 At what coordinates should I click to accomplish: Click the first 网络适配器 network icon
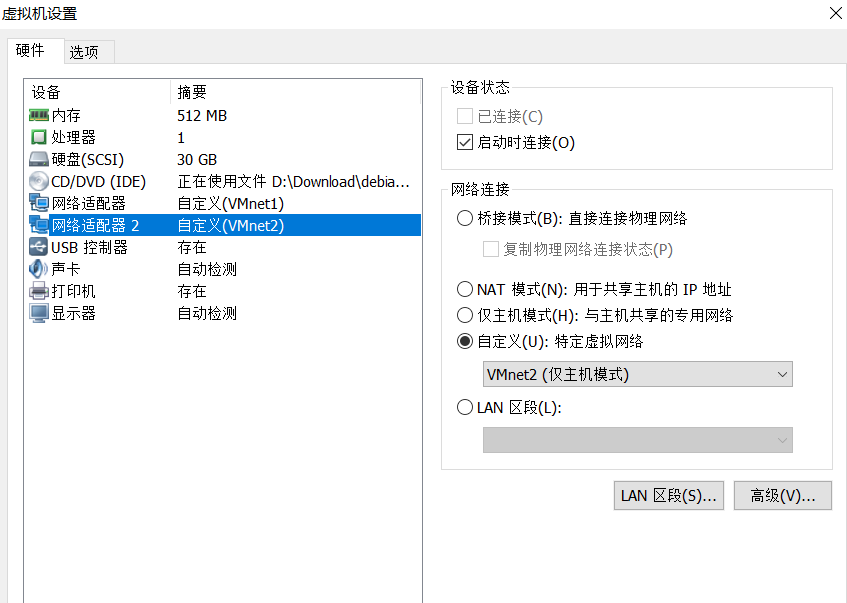click(39, 204)
